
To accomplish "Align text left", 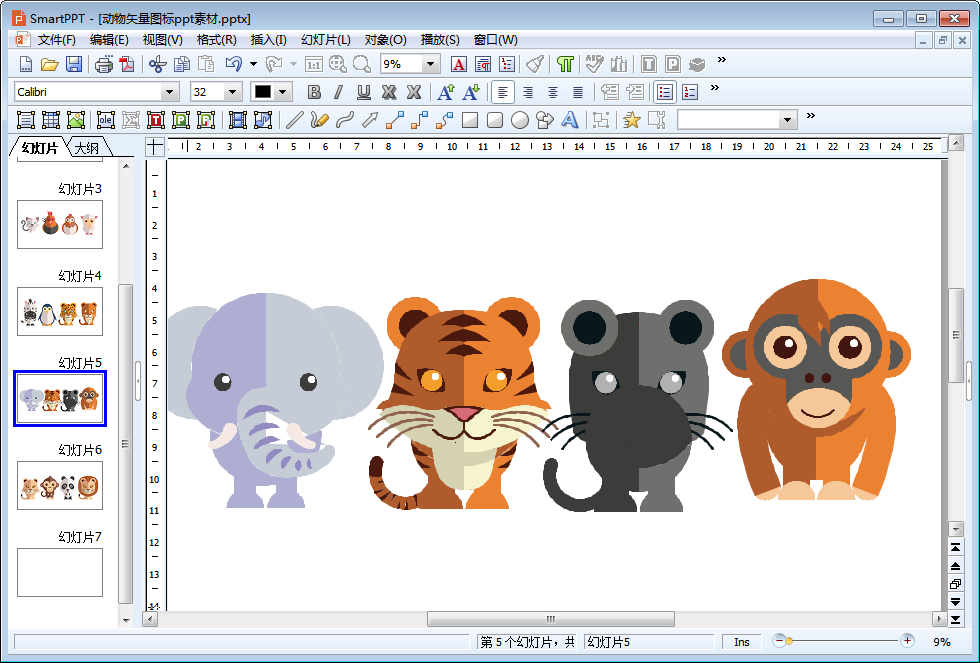I will tap(502, 92).
